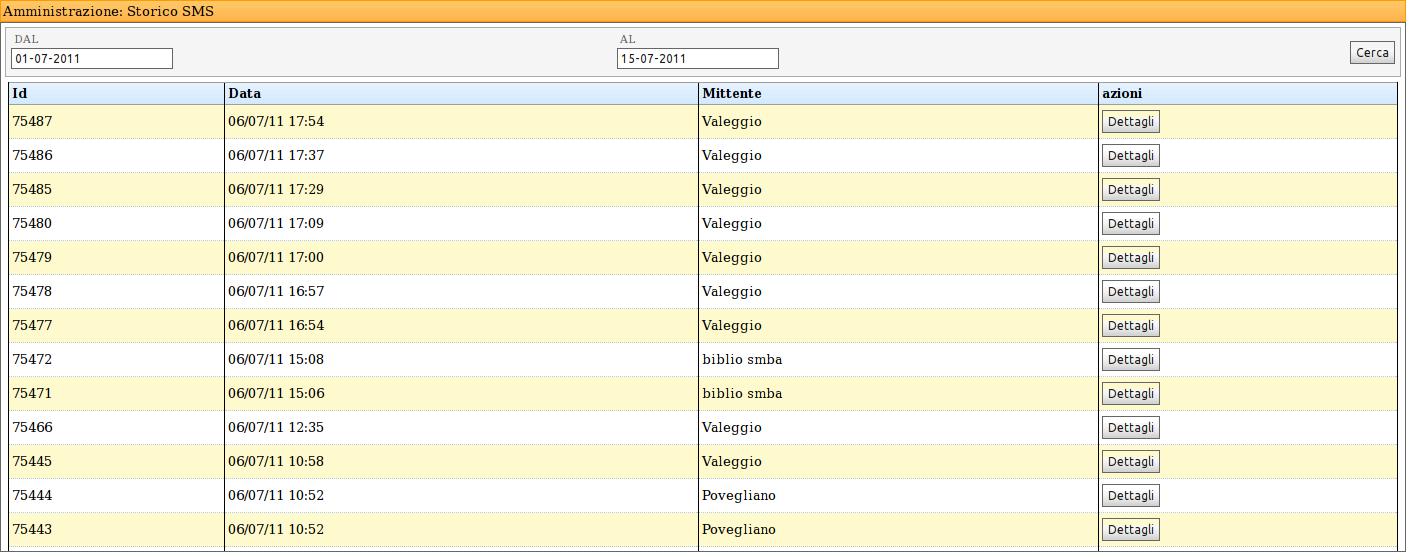Viewport: 1406px width, 554px height.
Task: Focus the DAL start date field
Action: tap(92, 59)
